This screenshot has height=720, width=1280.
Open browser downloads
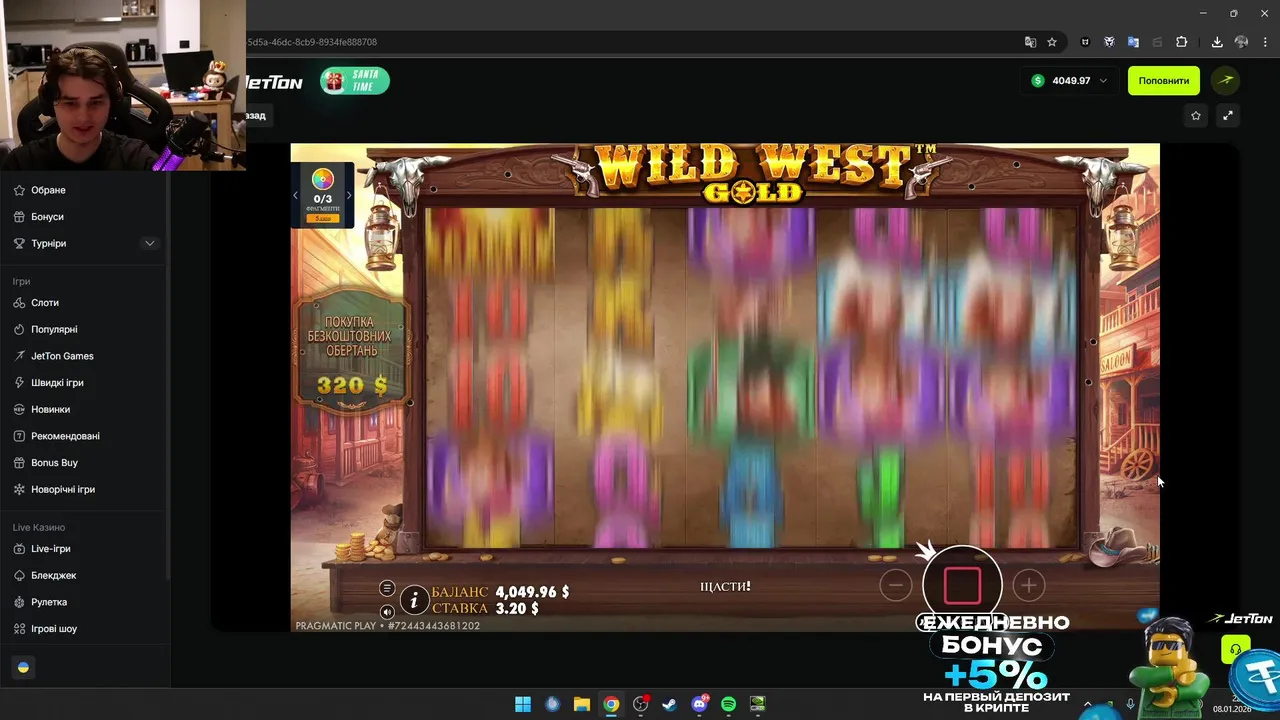pyautogui.click(x=1217, y=42)
